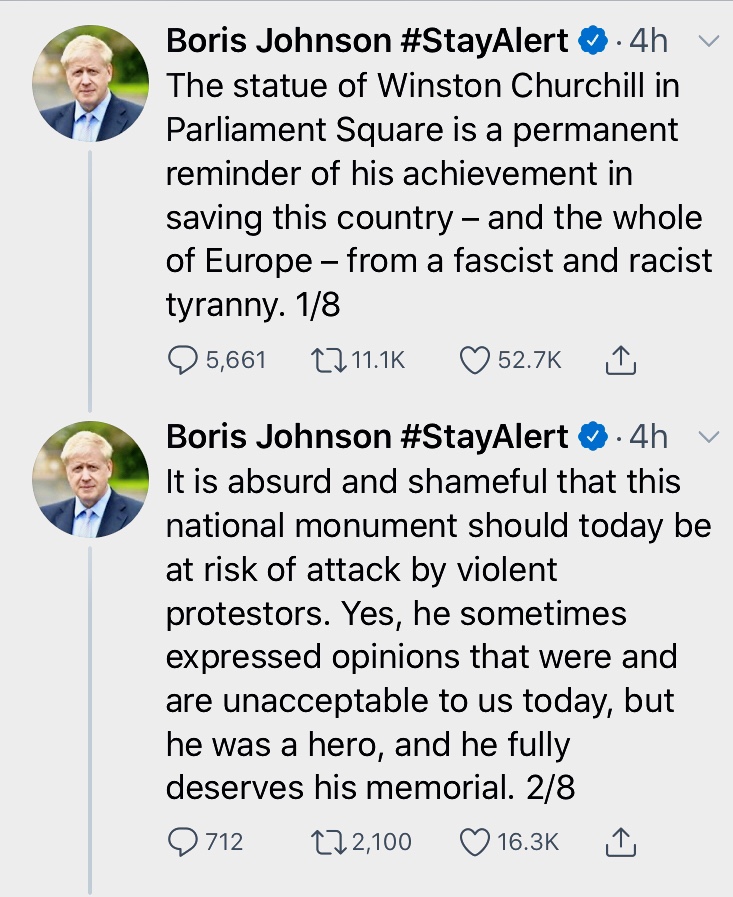Like the tweet with 16.3K likes
The image size is (733, 897).
pos(475,842)
